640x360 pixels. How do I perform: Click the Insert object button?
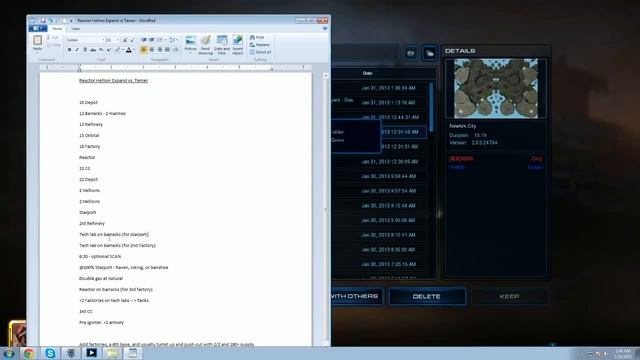tap(238, 45)
